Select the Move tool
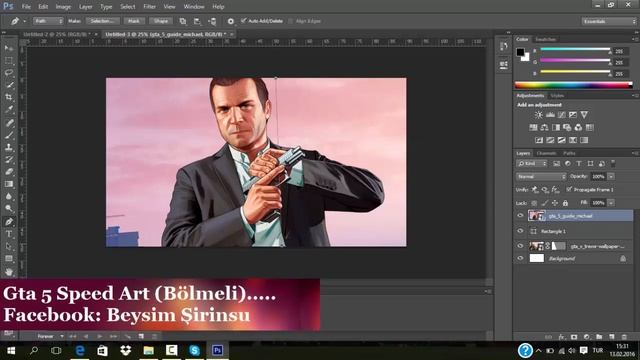640x360 pixels. click(9, 48)
